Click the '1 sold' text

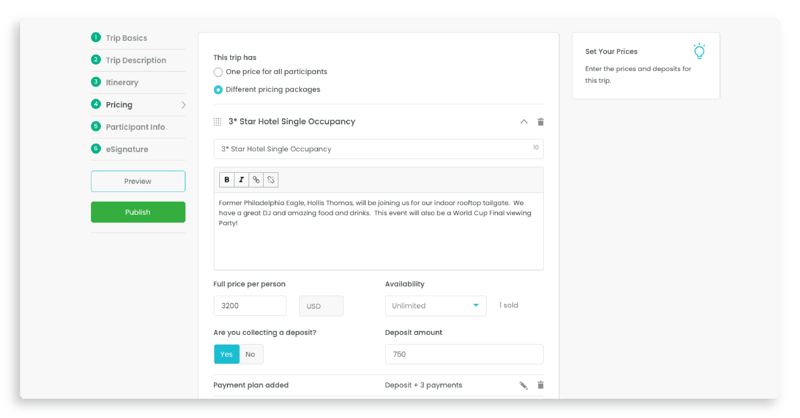click(509, 305)
